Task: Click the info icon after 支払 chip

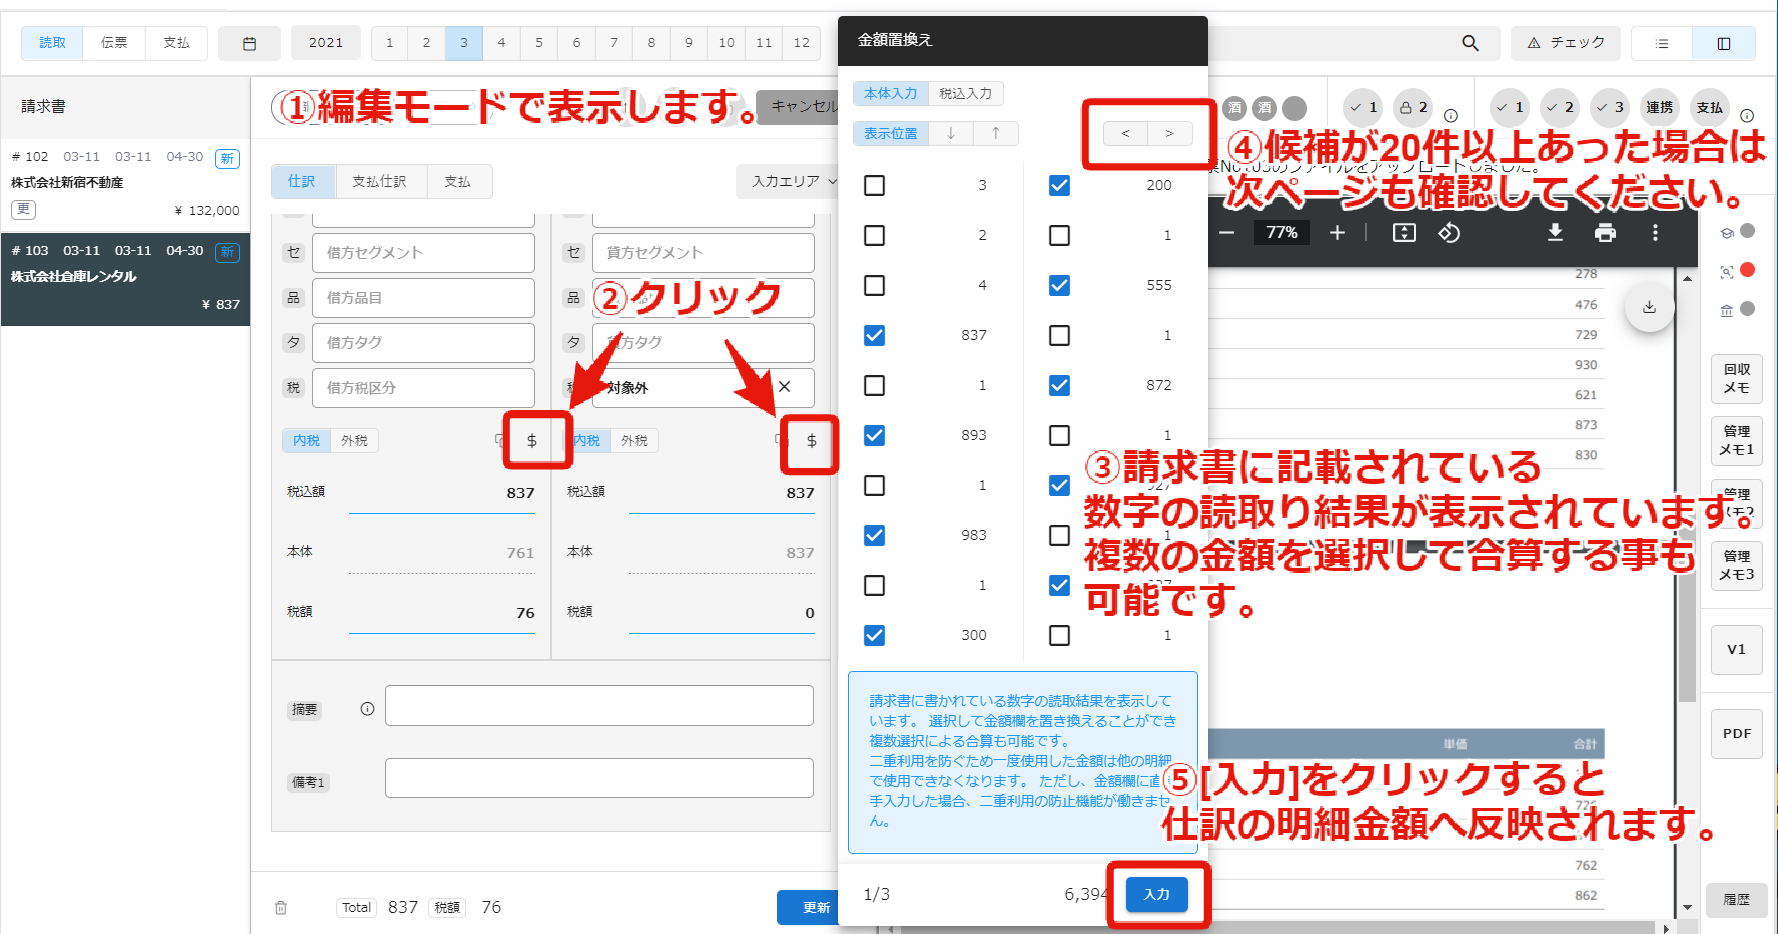Action: click(1747, 115)
